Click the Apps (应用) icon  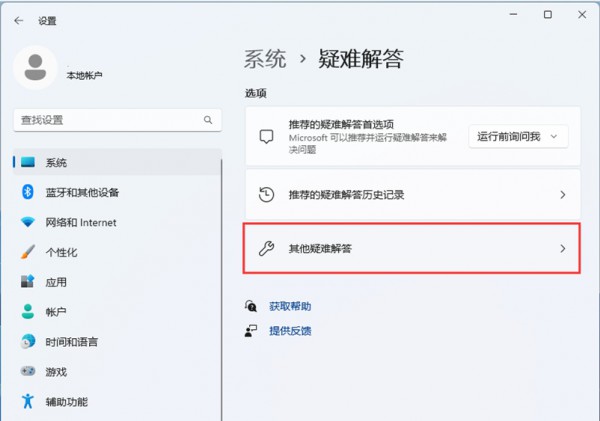[x=28, y=282]
